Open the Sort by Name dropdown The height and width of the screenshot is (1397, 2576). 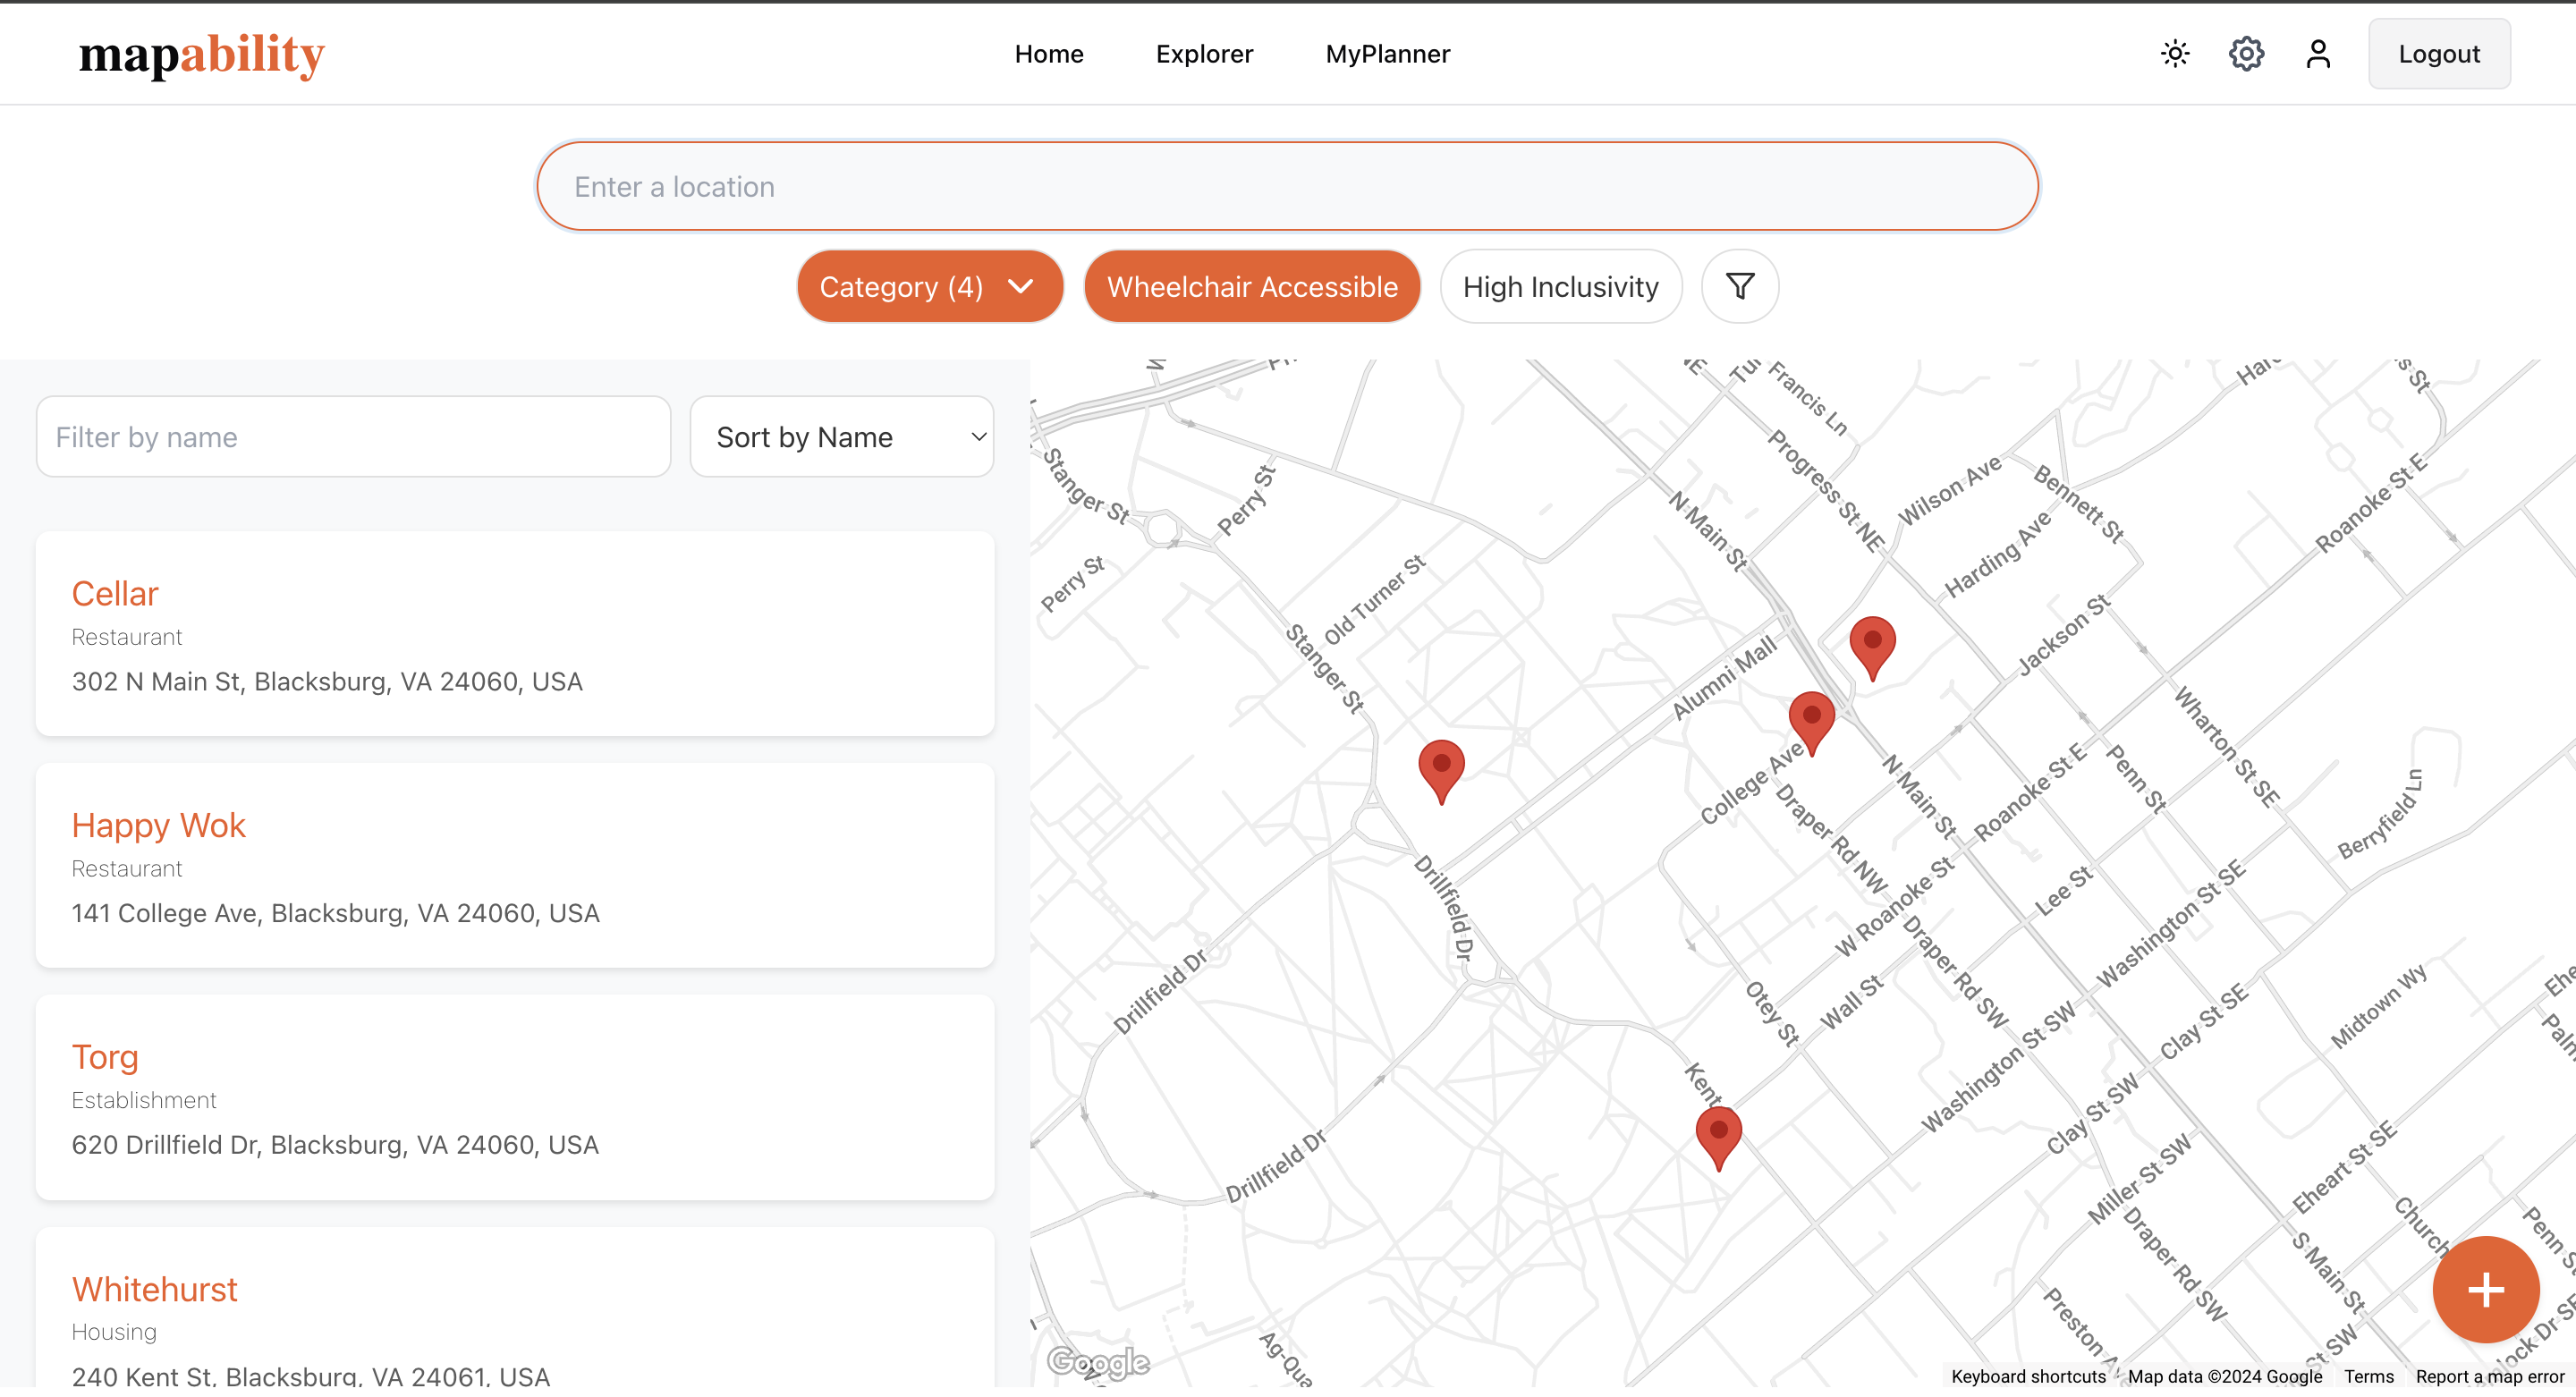pyautogui.click(x=841, y=437)
